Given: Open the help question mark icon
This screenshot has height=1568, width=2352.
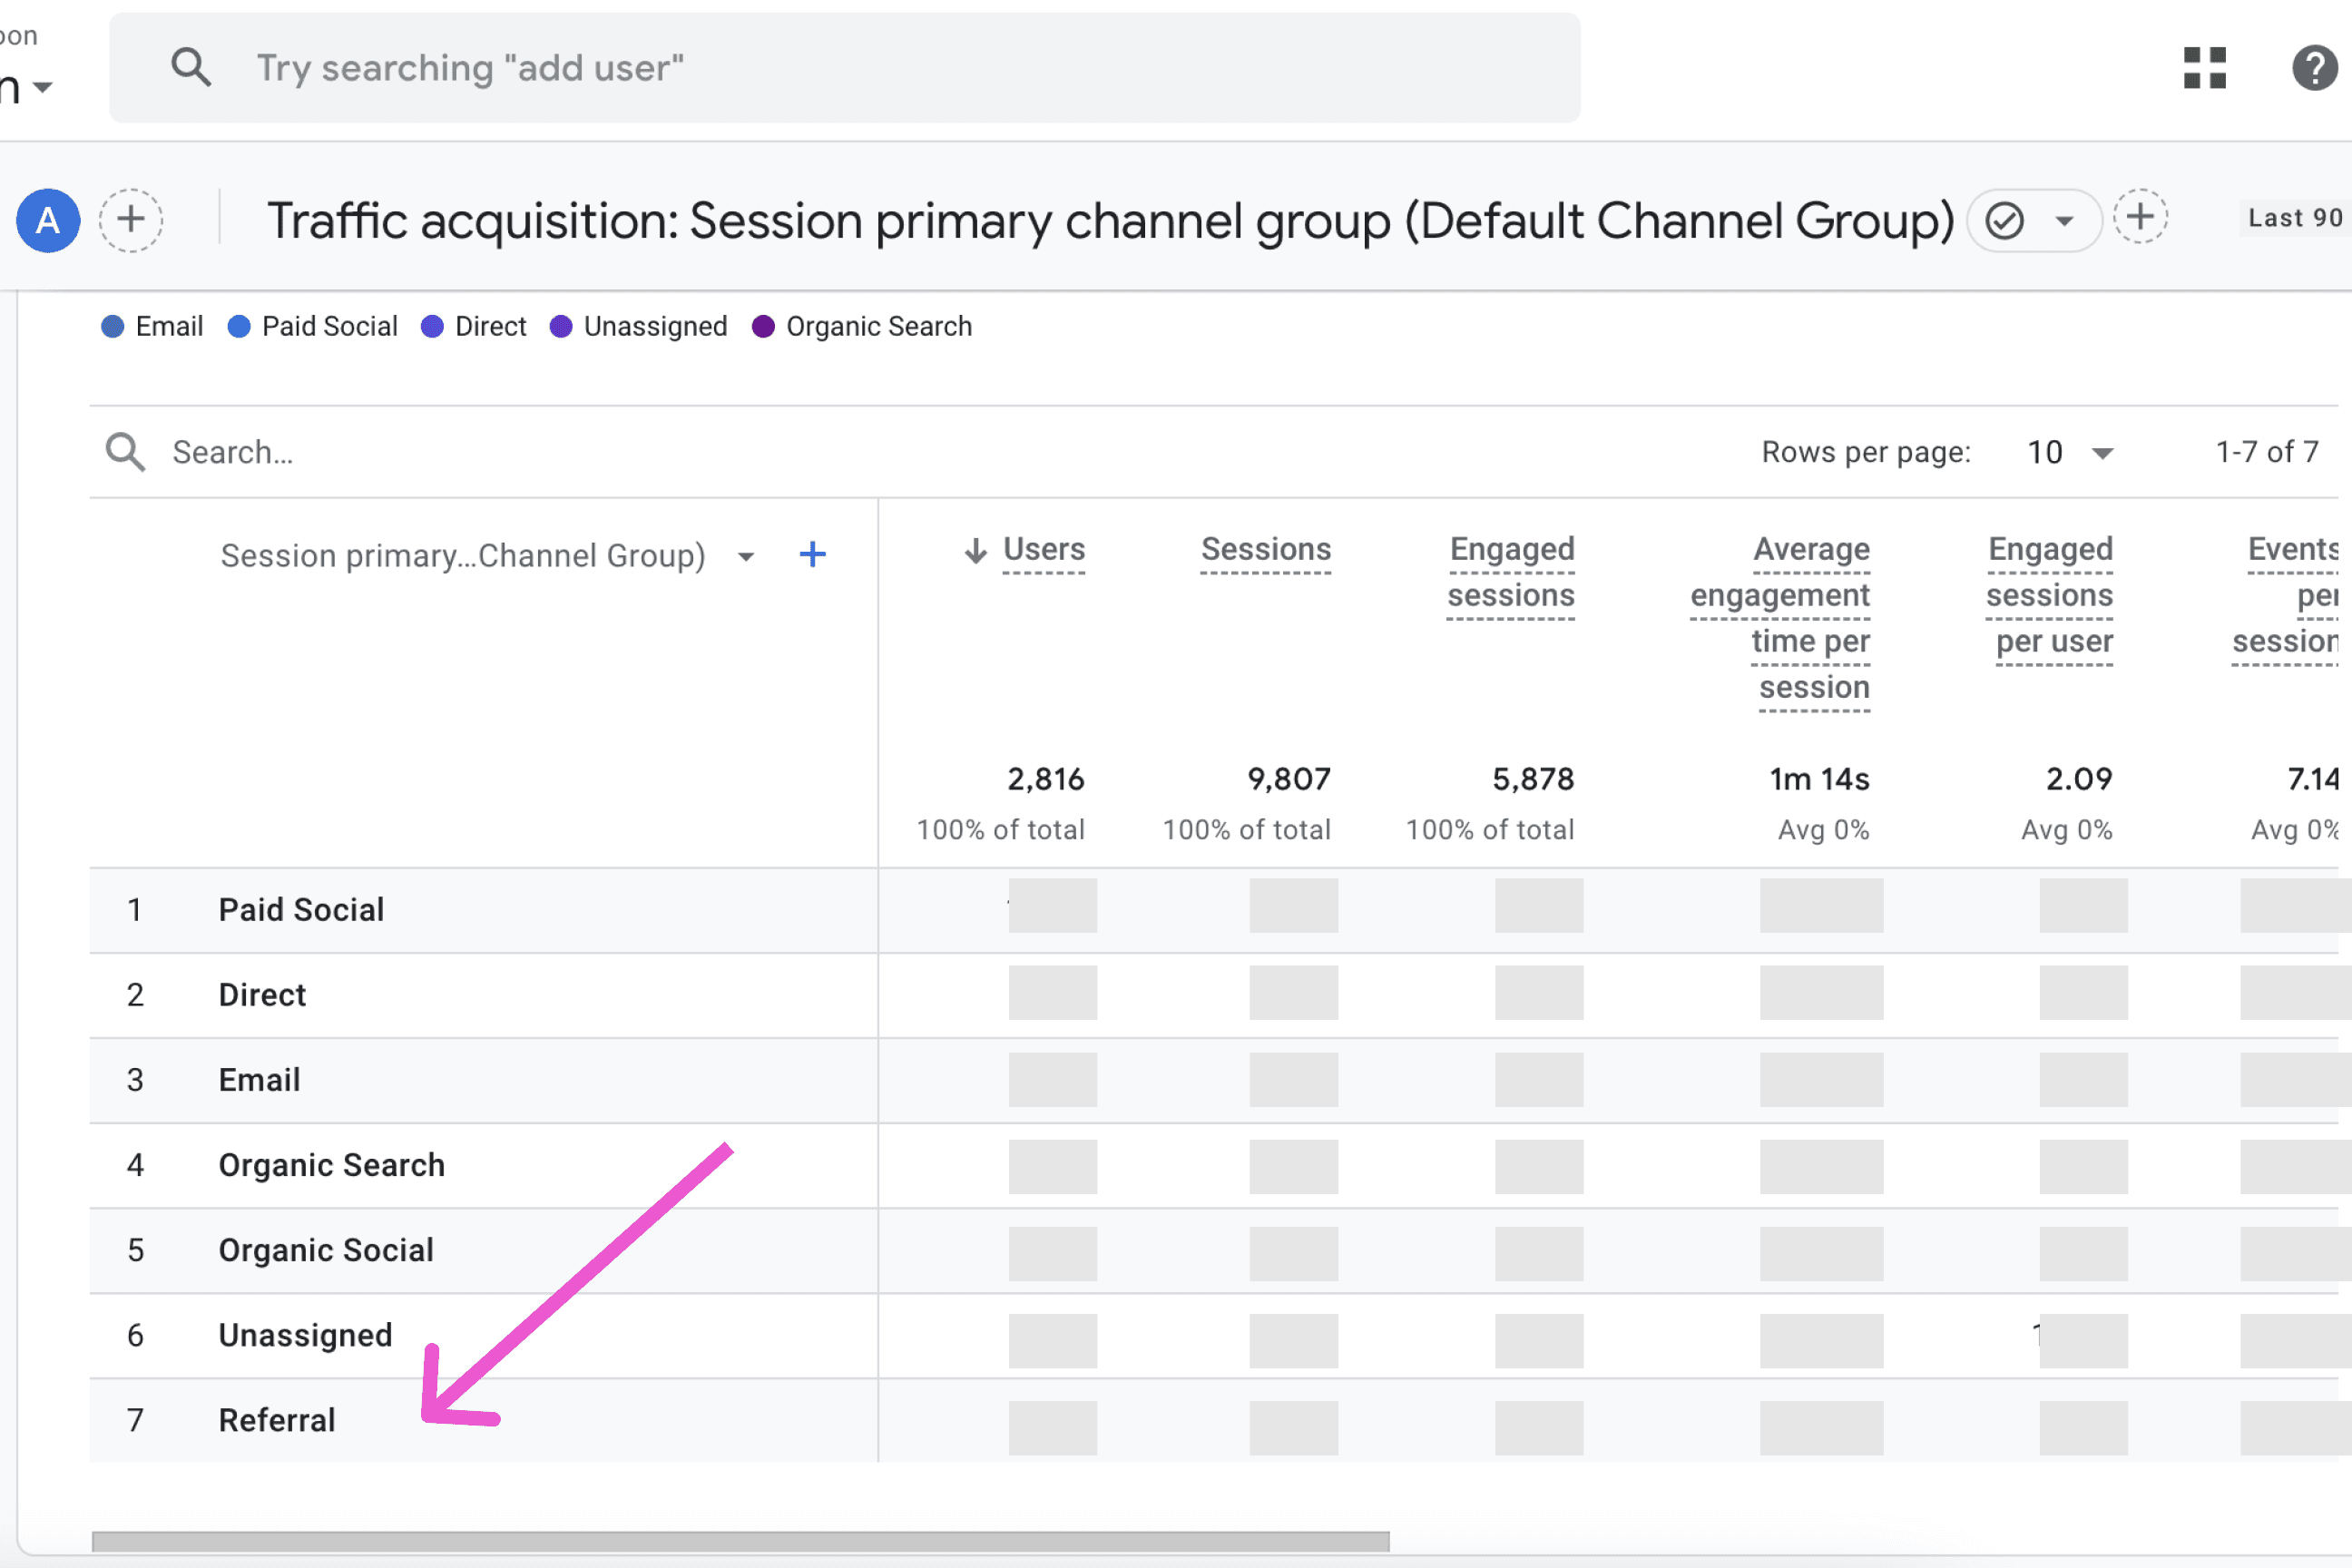Looking at the screenshot, I should [x=2314, y=68].
